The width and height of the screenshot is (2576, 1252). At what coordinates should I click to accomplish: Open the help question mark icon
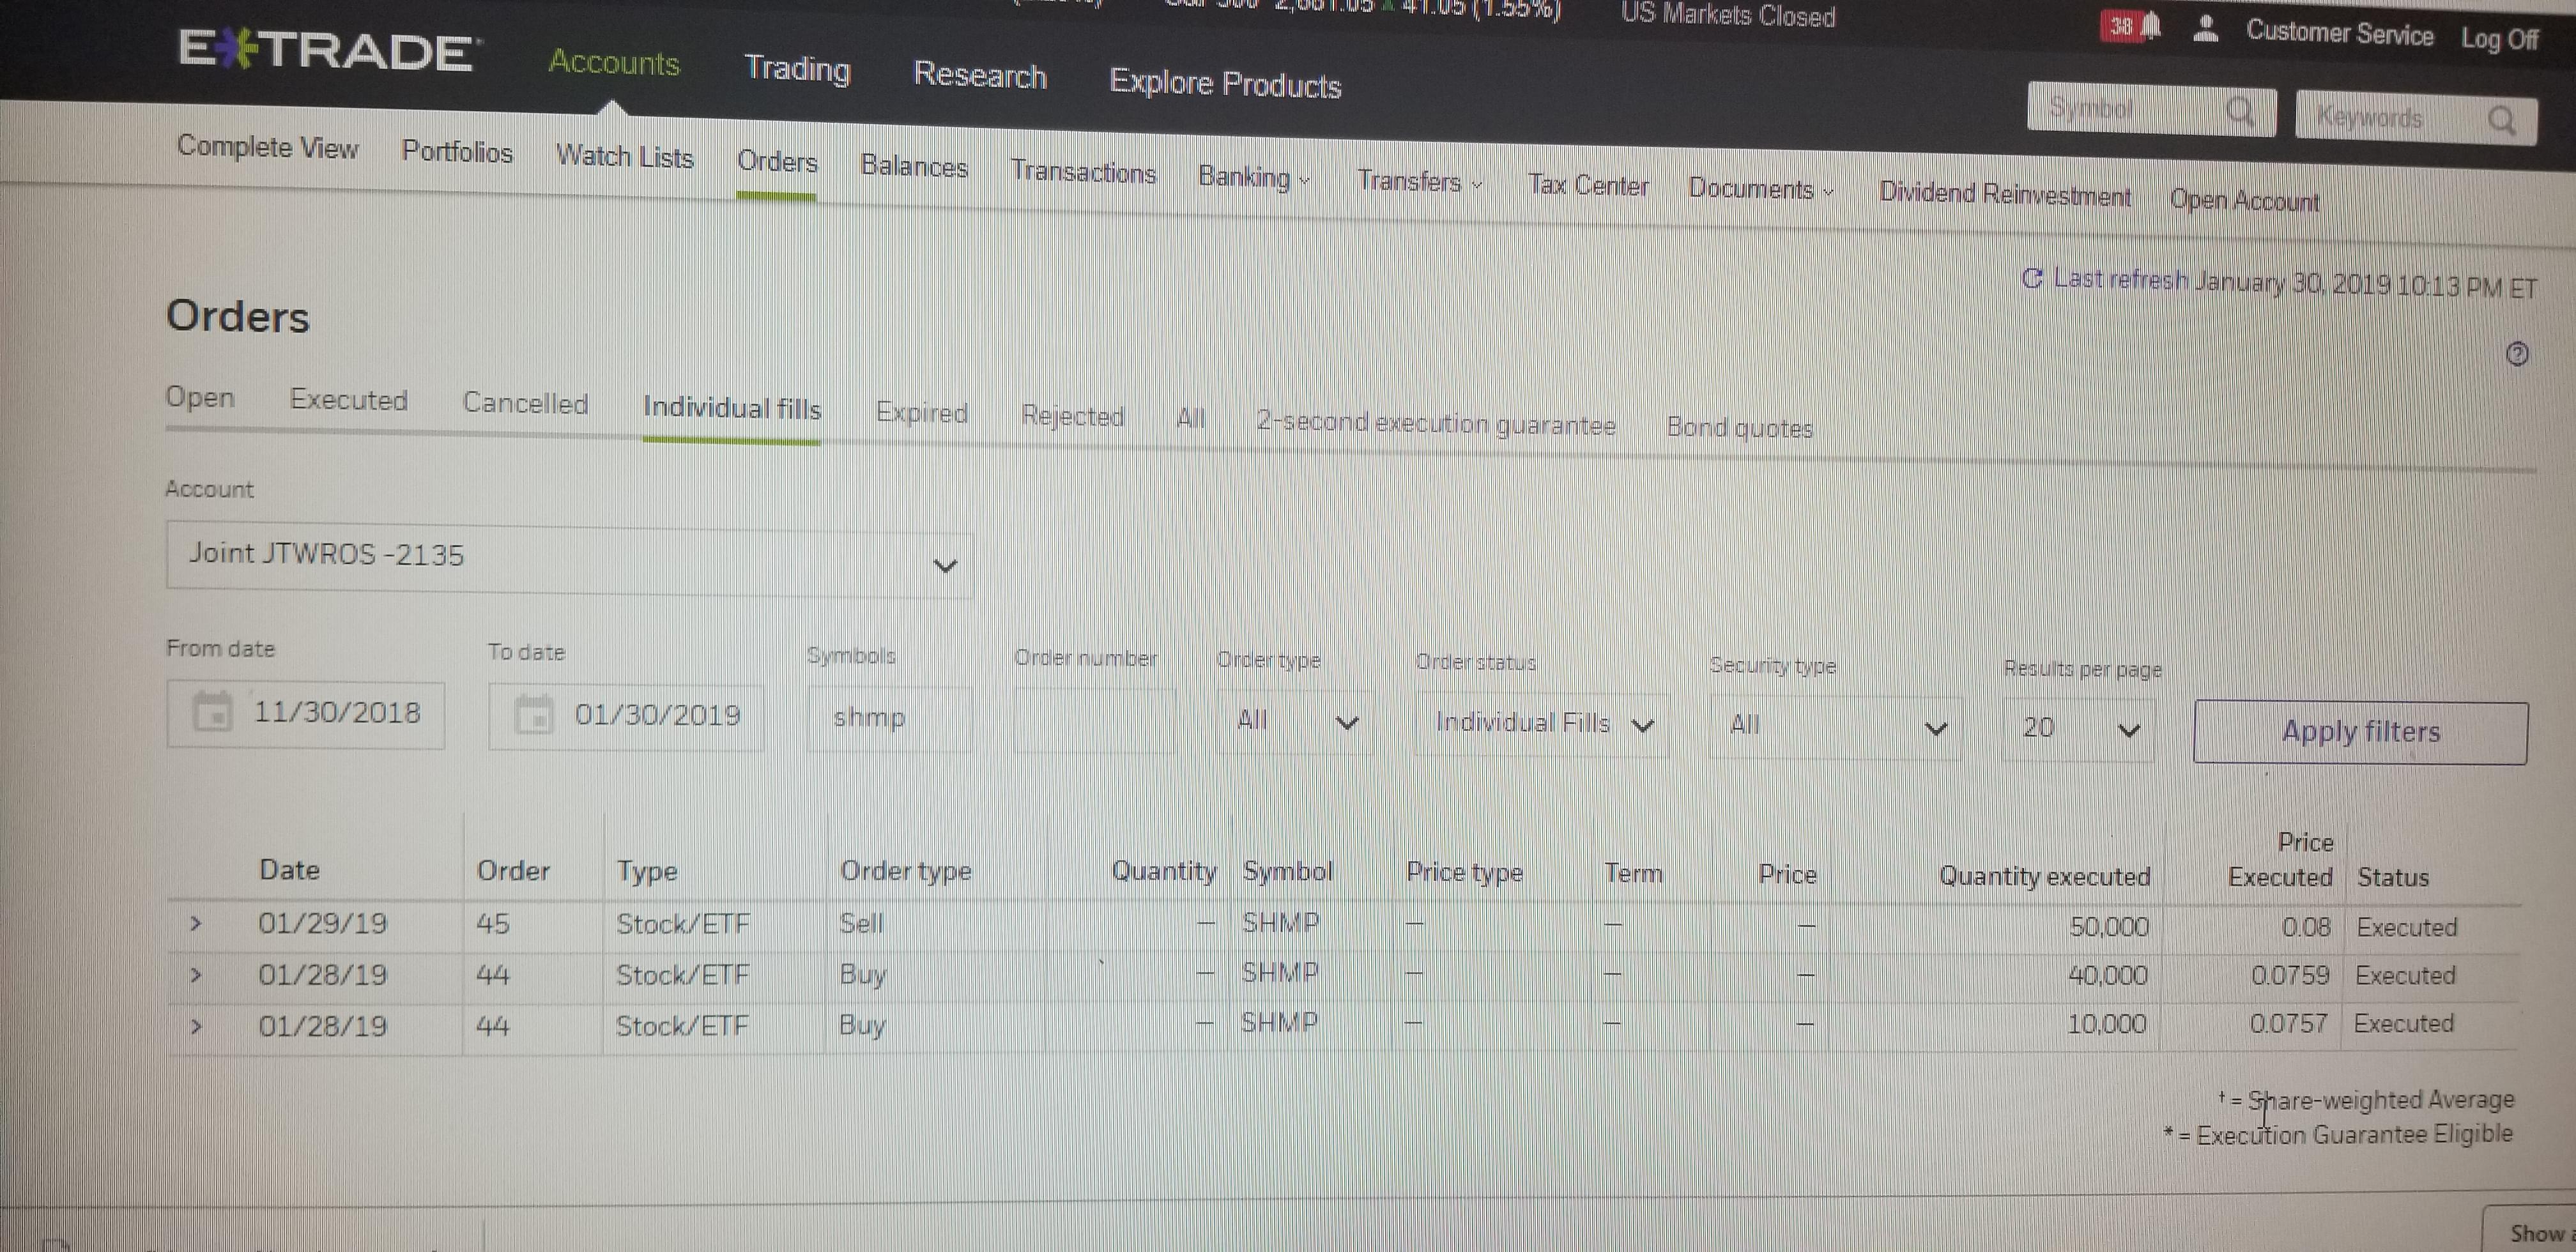(x=2518, y=354)
